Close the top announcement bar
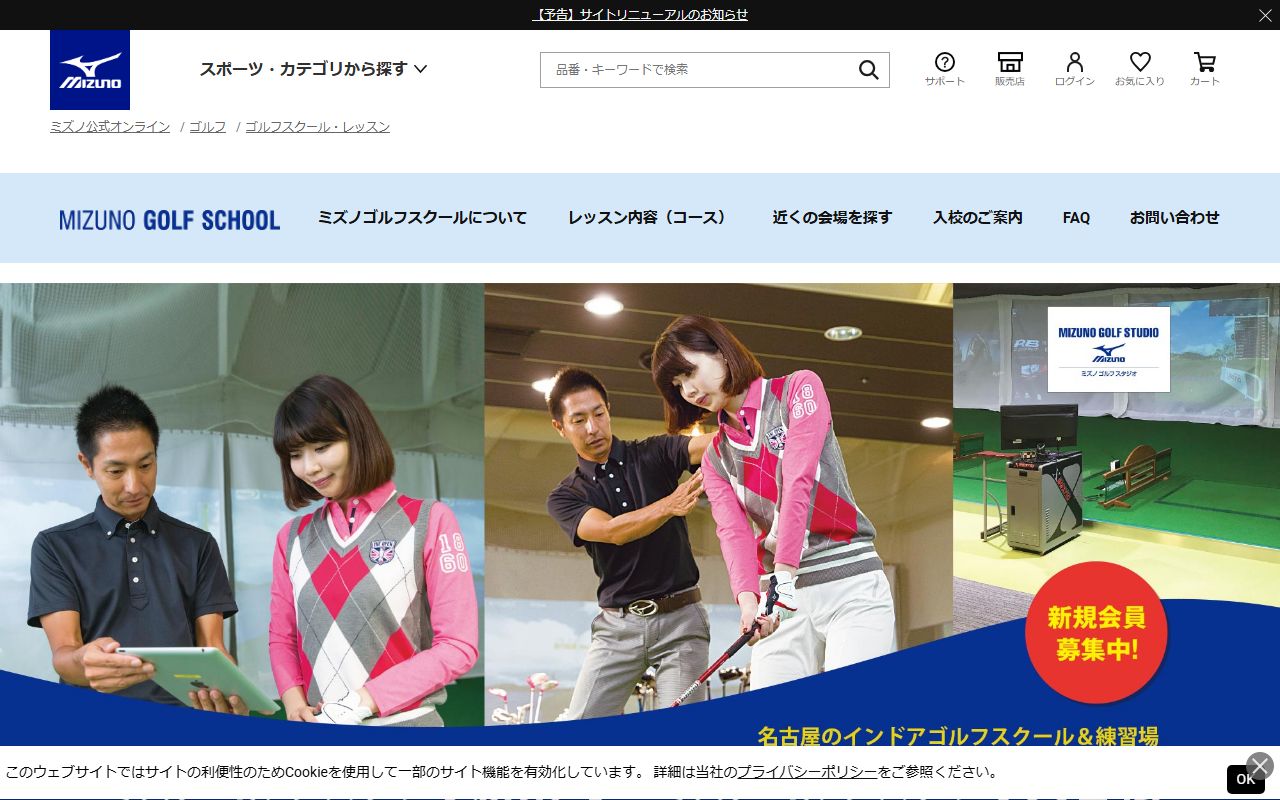The image size is (1280, 800). point(1265,15)
